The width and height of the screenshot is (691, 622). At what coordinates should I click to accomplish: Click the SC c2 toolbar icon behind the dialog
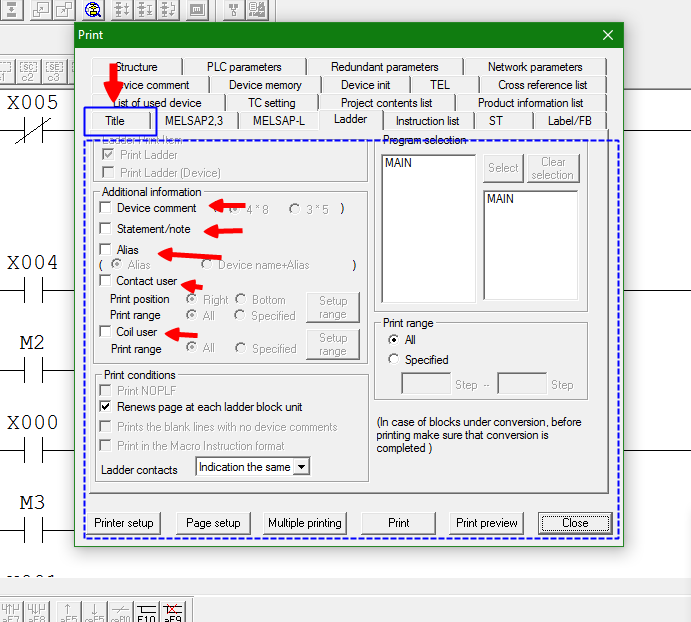[28, 71]
